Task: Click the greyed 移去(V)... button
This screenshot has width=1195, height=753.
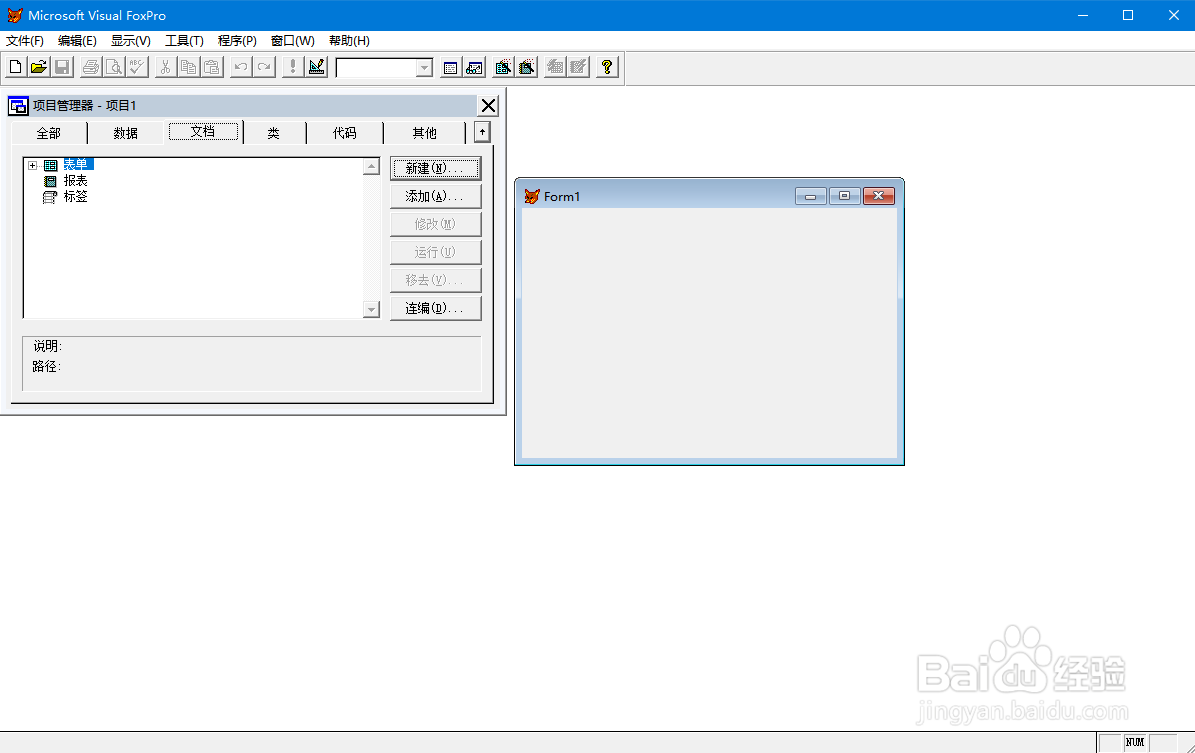Action: [x=435, y=280]
